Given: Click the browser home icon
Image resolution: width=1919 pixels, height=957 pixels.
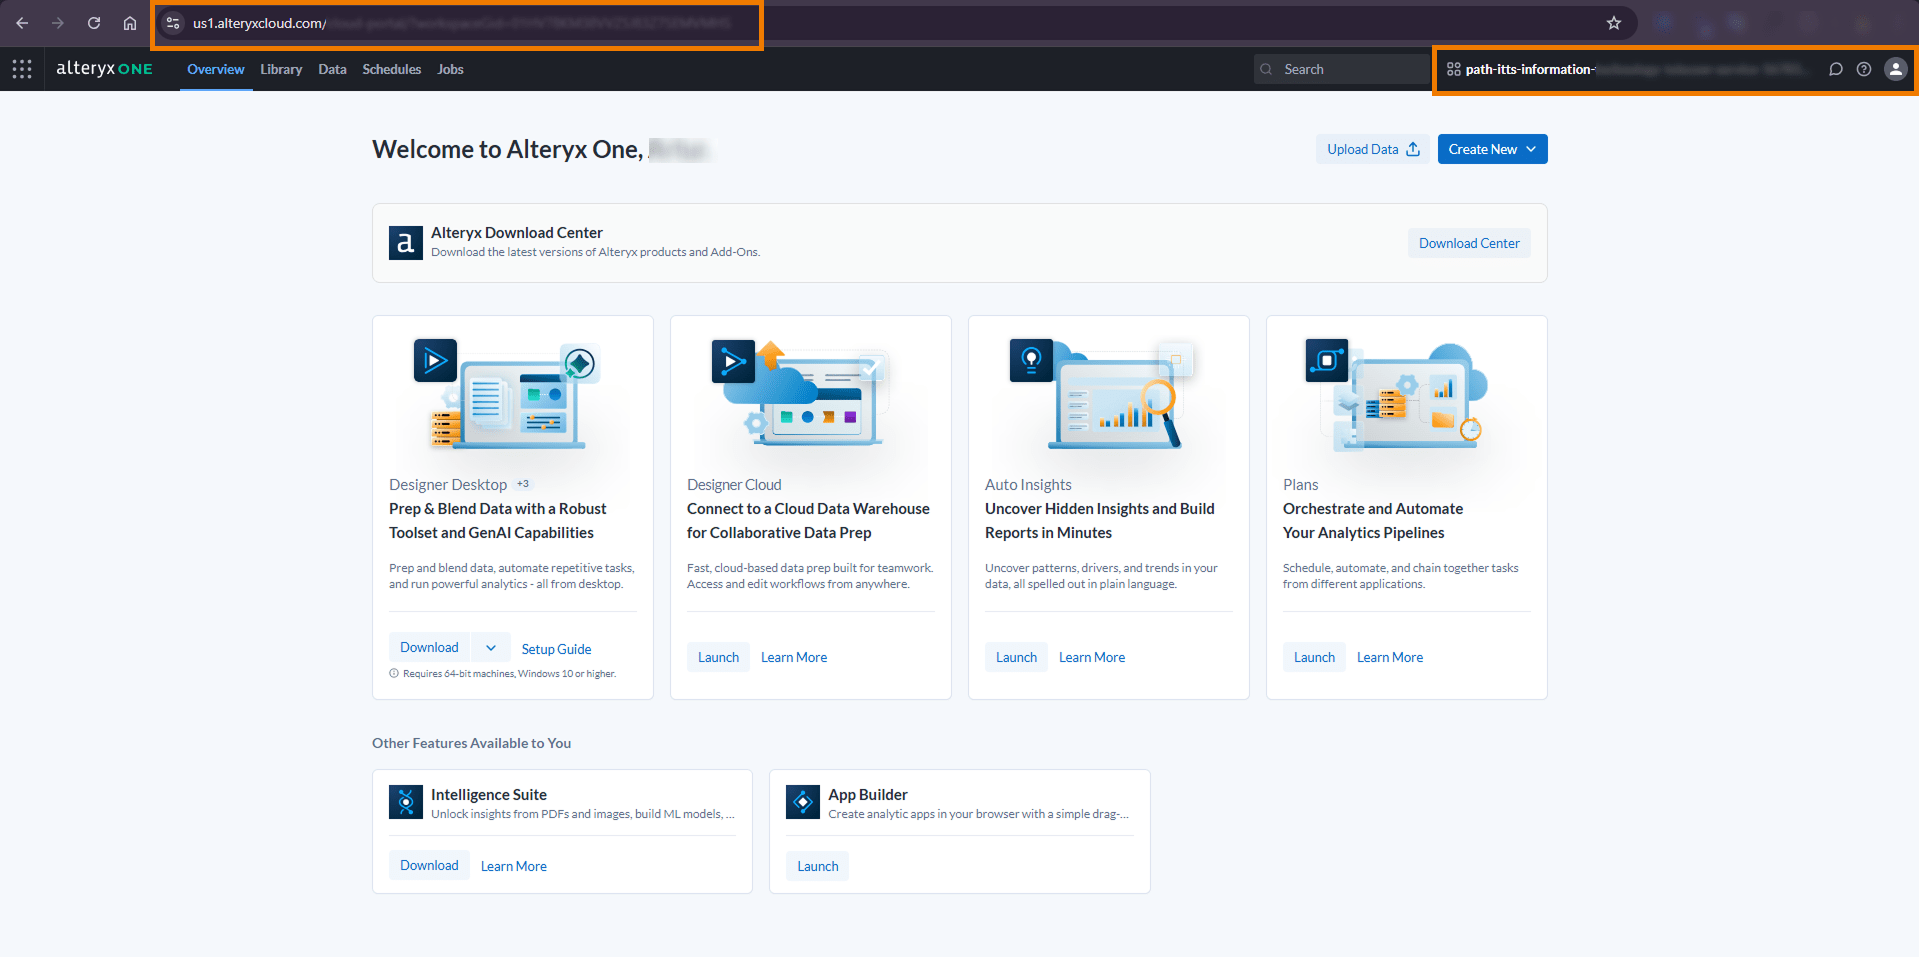Looking at the screenshot, I should [x=130, y=23].
